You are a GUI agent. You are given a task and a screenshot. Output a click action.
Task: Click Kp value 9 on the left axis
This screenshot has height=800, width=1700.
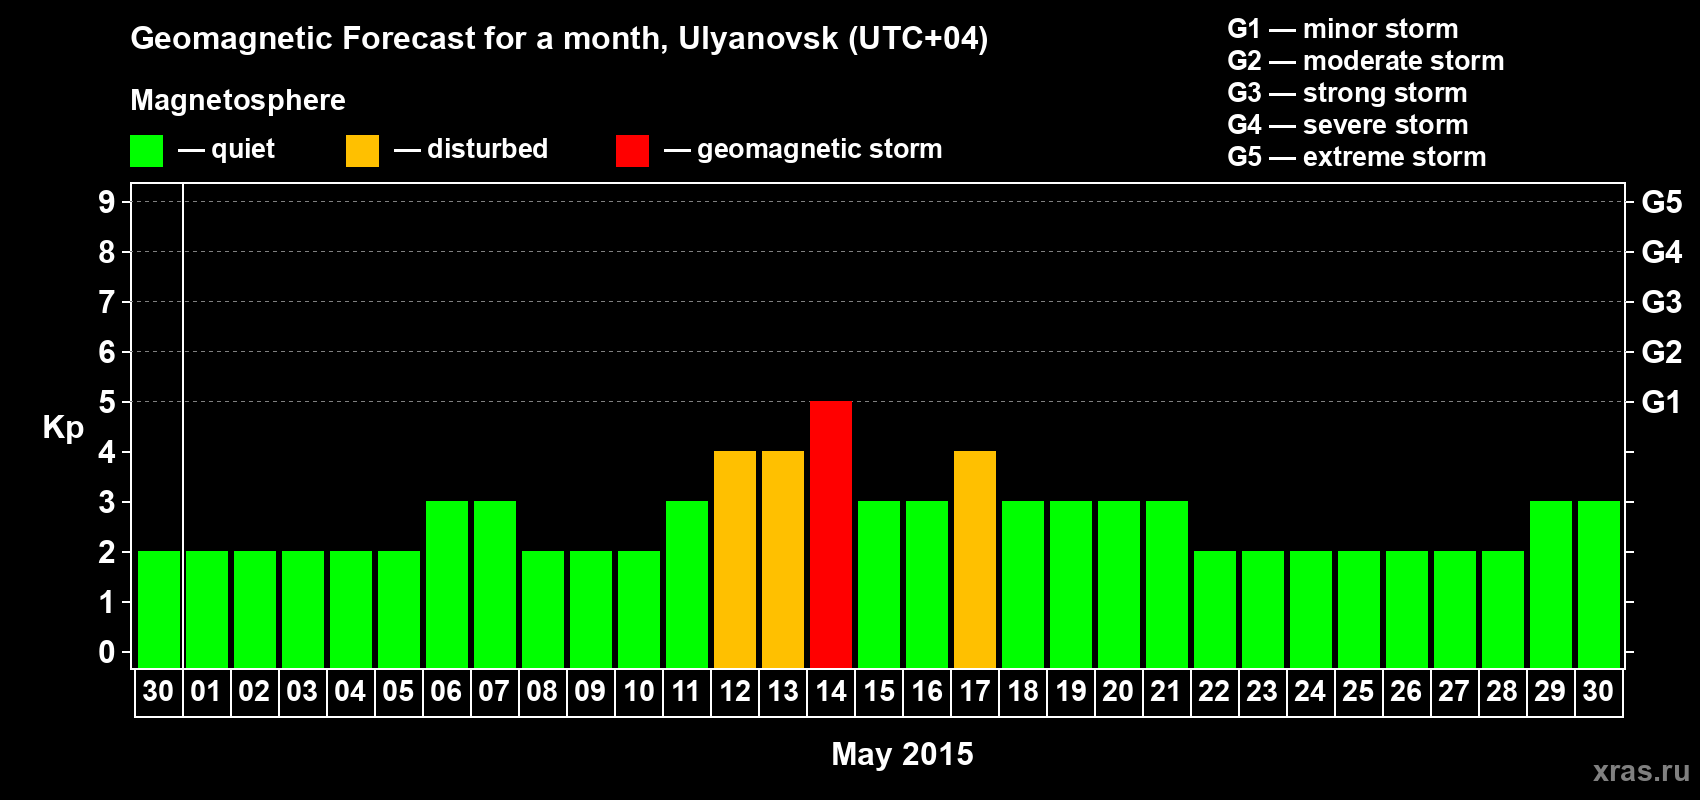[x=107, y=202]
